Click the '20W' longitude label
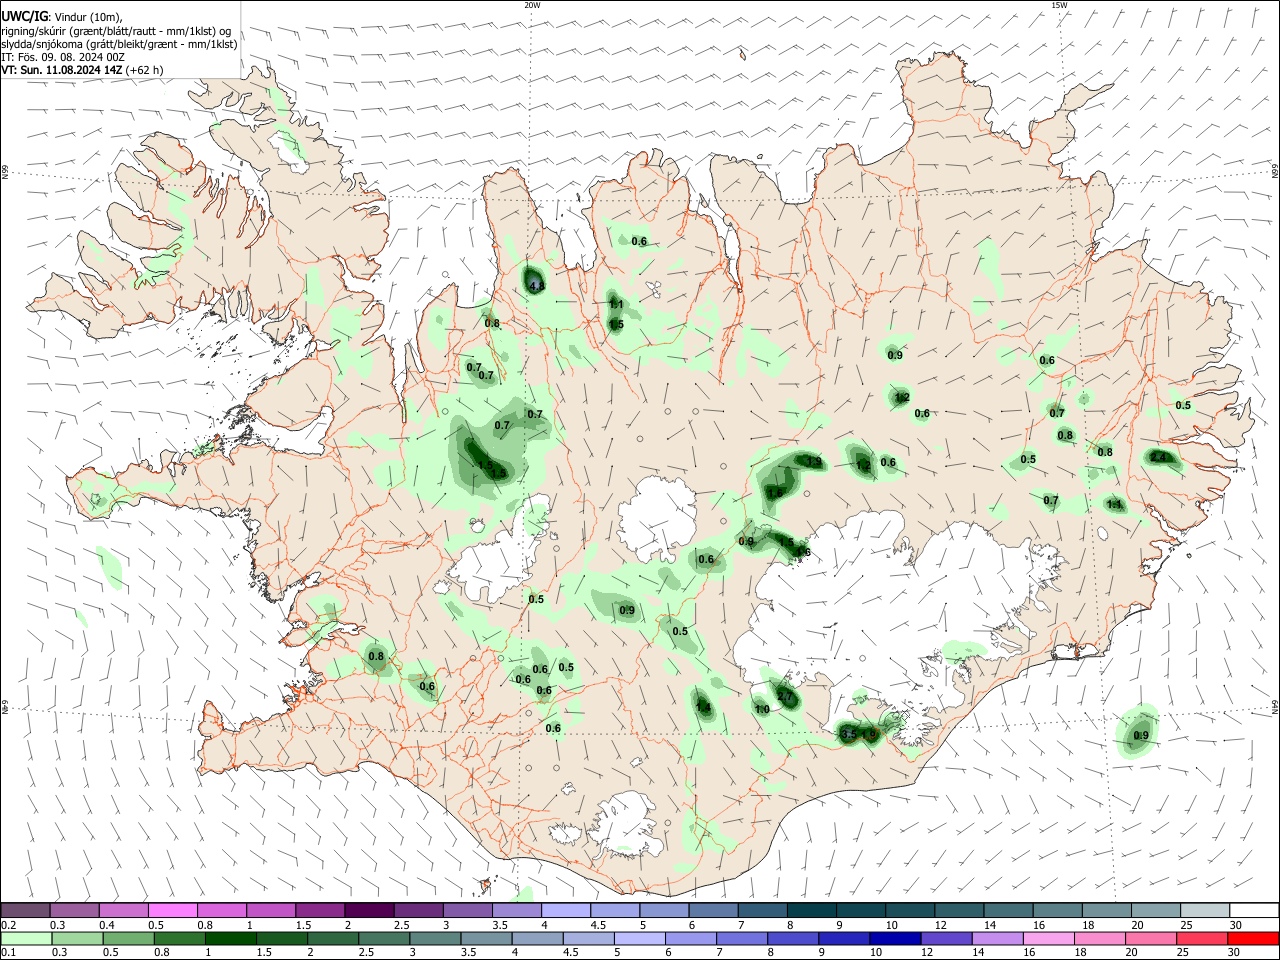The image size is (1280, 960). pyautogui.click(x=532, y=5)
